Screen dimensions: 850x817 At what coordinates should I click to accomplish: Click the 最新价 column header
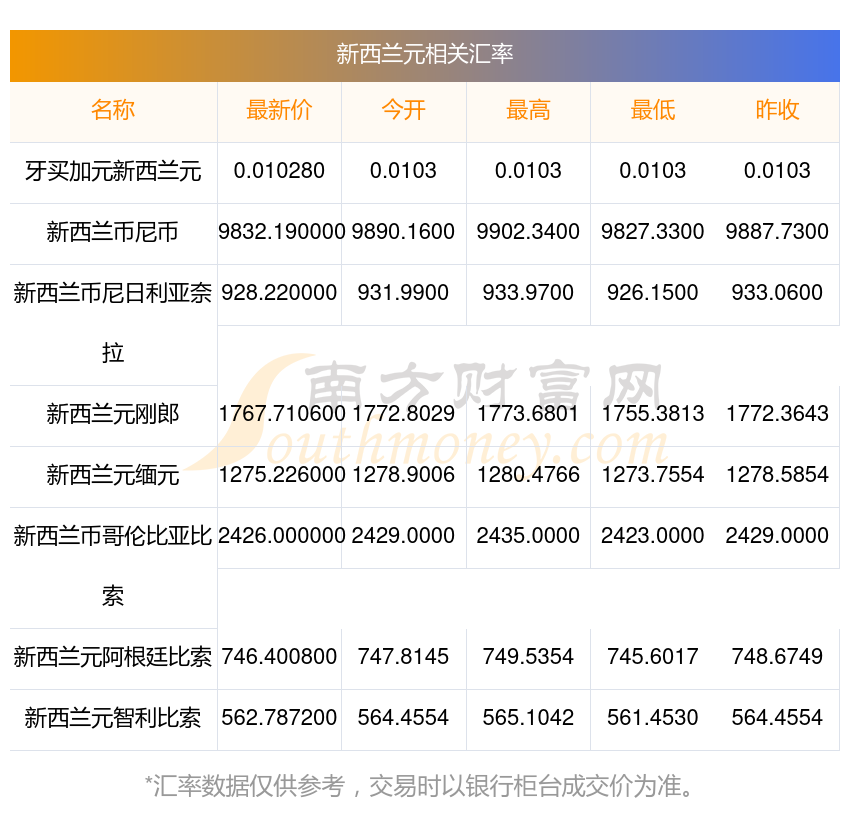pos(279,110)
